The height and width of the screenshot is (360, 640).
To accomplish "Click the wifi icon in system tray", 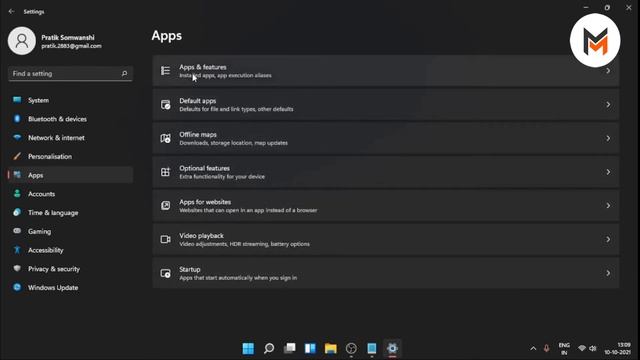I will point(582,348).
